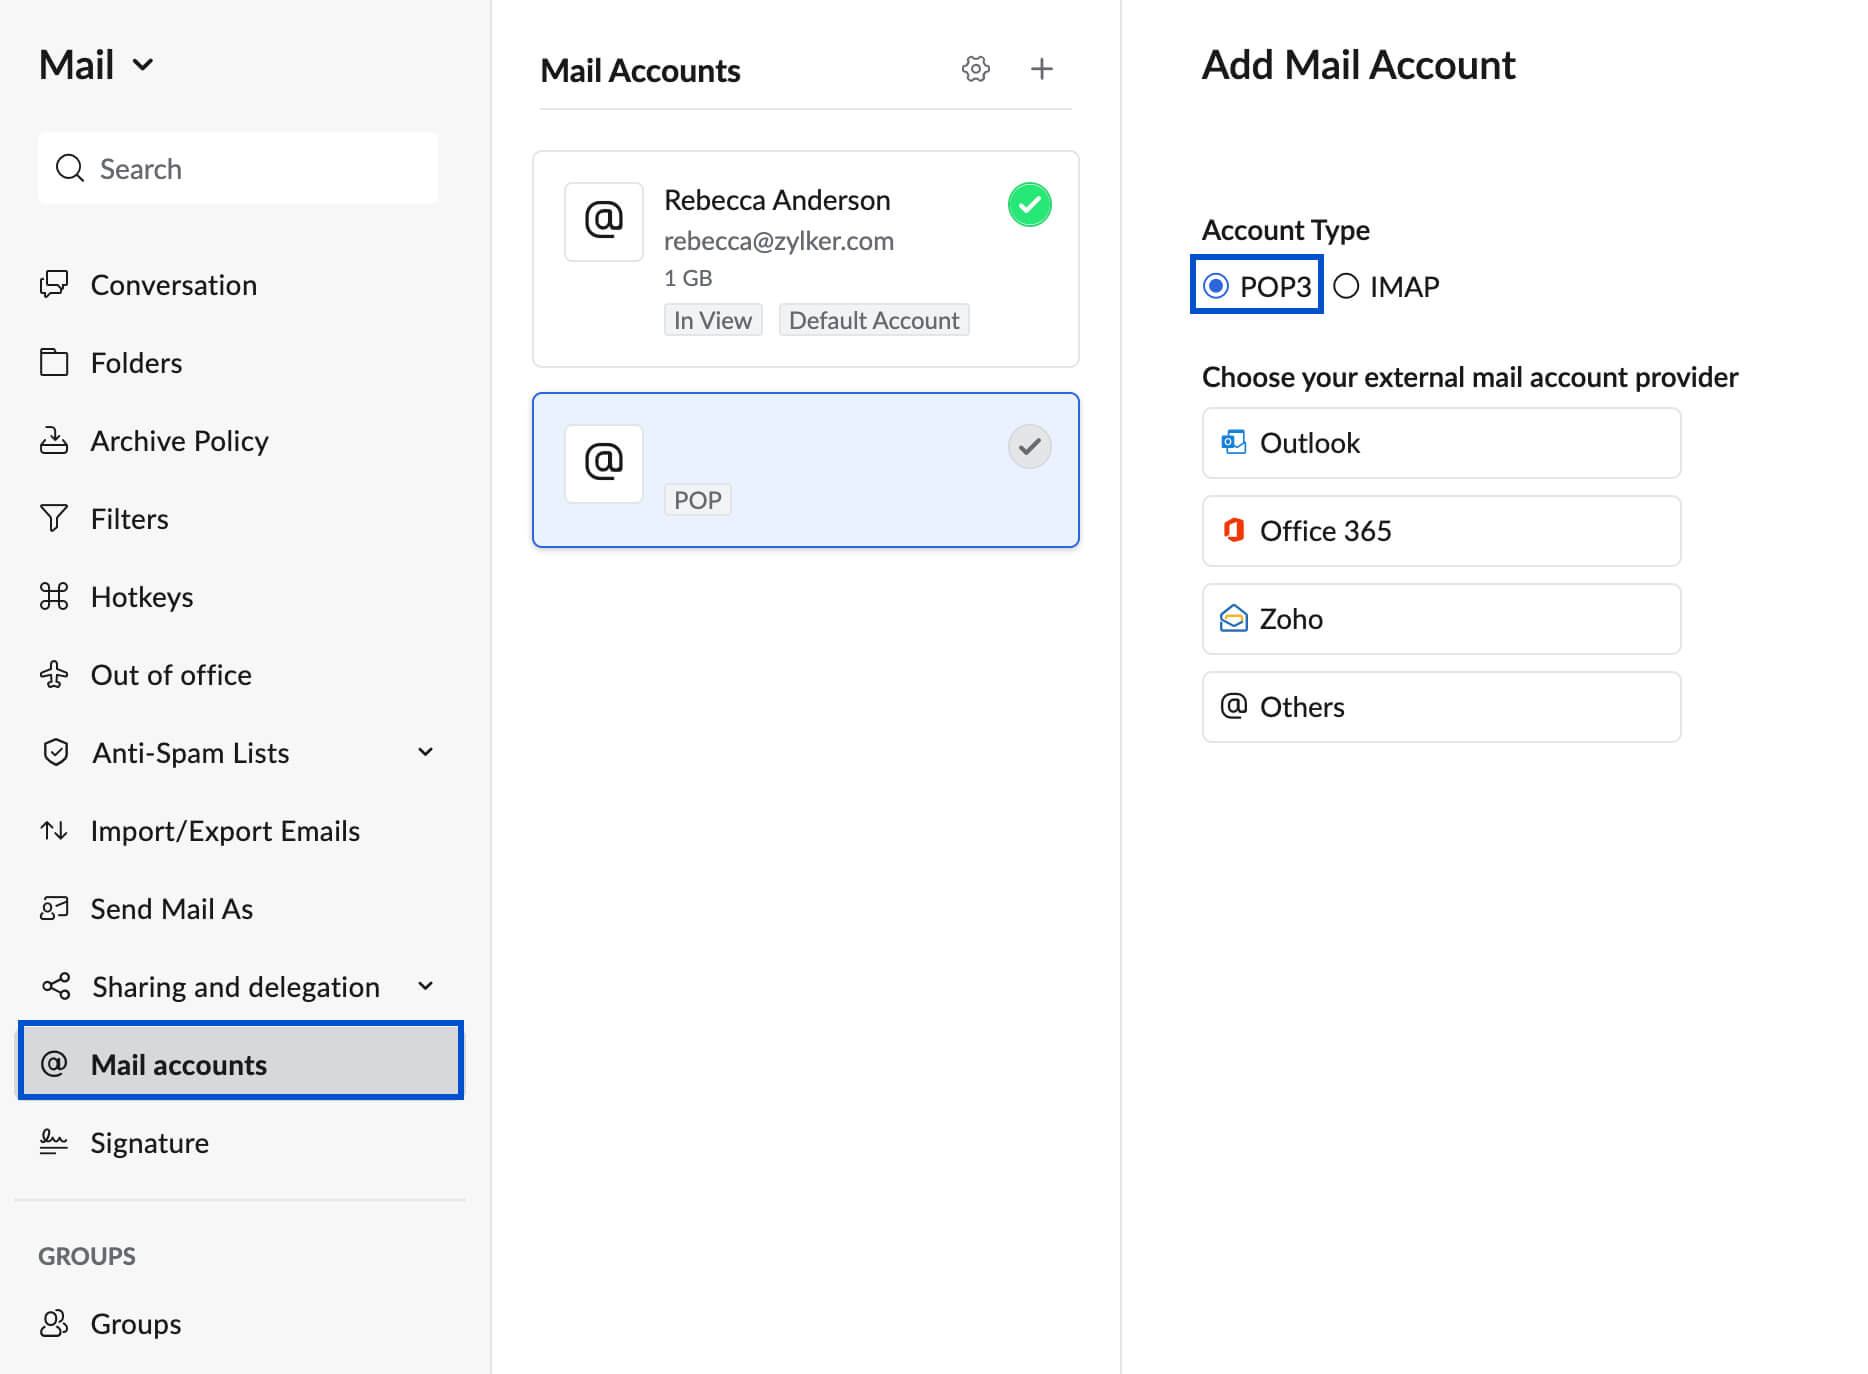
Task: Open the Signature settings section
Action: 149,1141
